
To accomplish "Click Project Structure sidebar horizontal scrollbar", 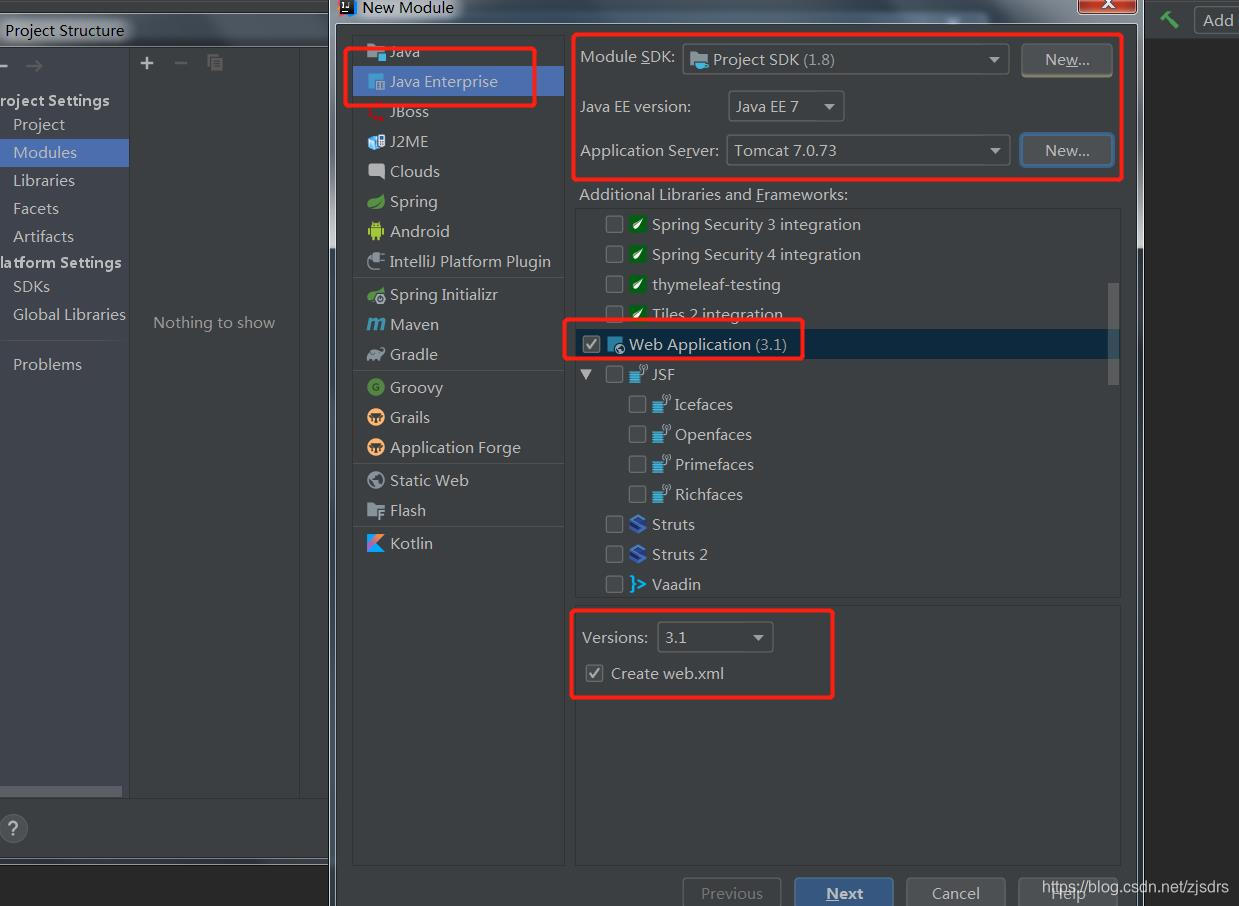I will tap(61, 791).
